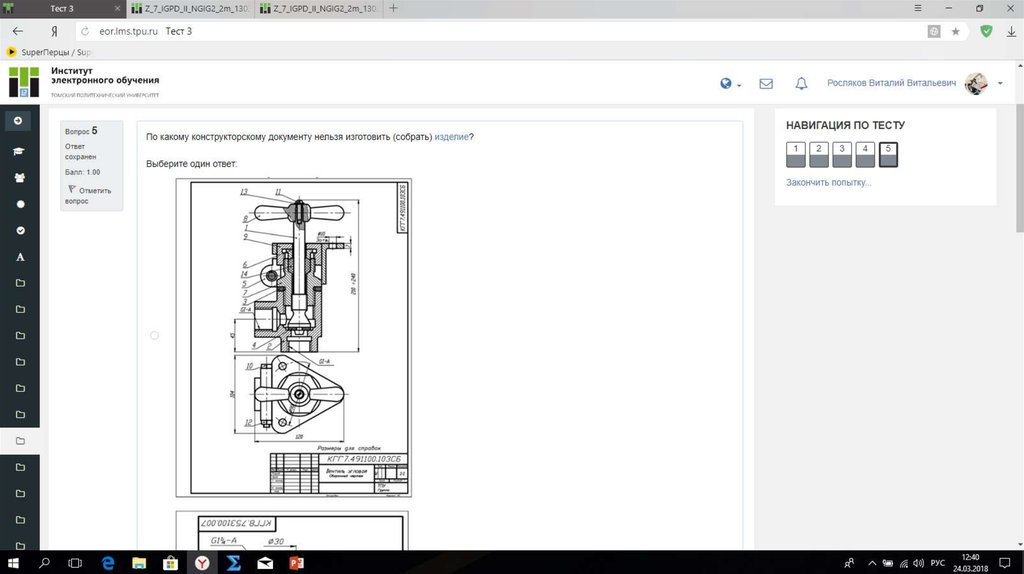1024x574 pixels.
Task: Expand sidebar with top arrow button
Action: tap(18, 121)
